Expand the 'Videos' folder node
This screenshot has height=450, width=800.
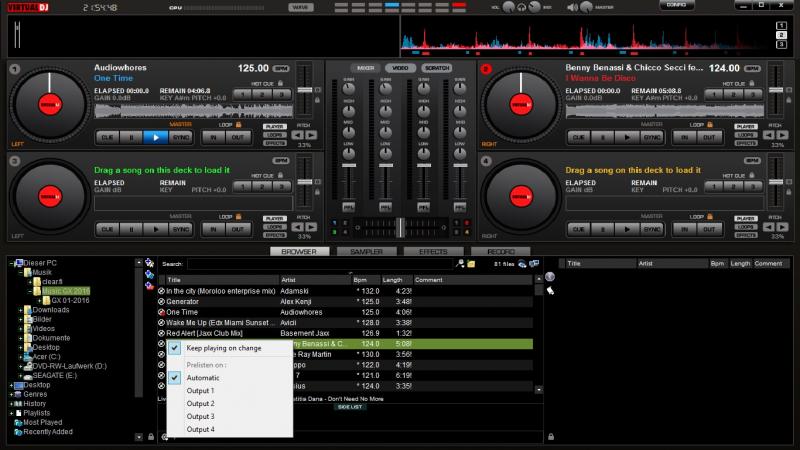[x=21, y=329]
